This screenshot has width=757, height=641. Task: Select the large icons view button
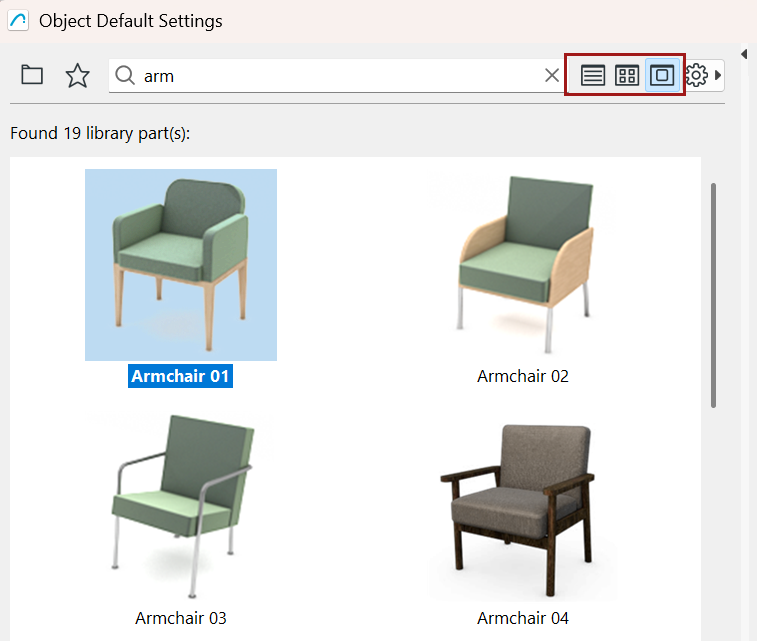tap(662, 75)
